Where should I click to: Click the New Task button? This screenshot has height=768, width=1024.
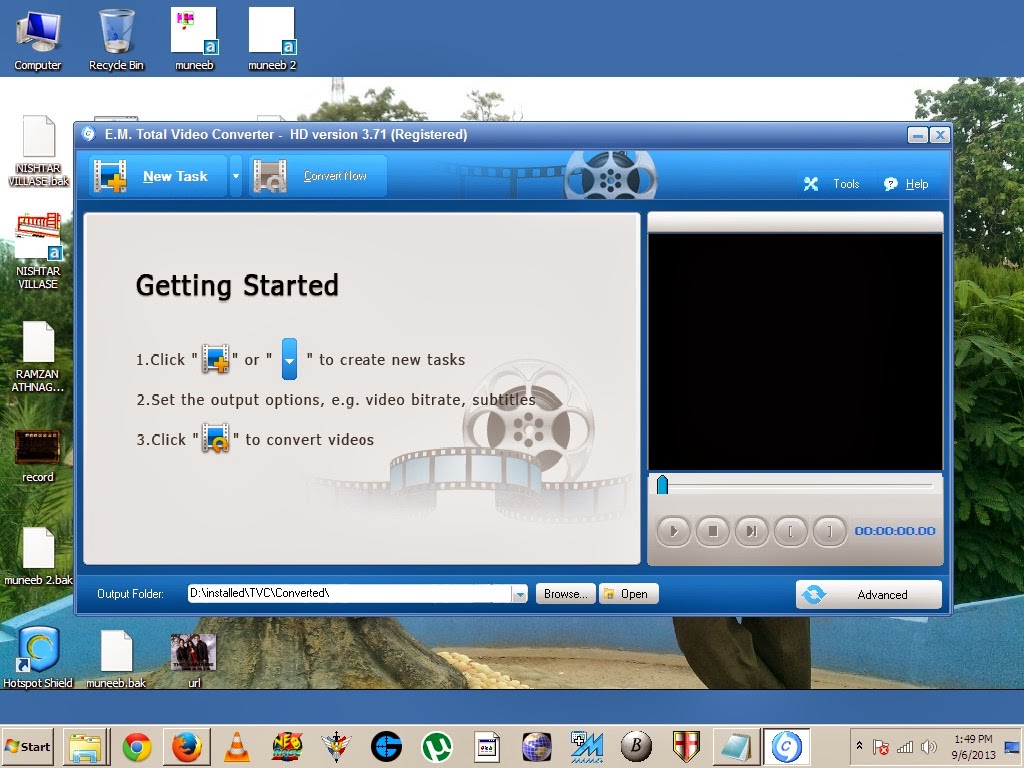coord(157,176)
